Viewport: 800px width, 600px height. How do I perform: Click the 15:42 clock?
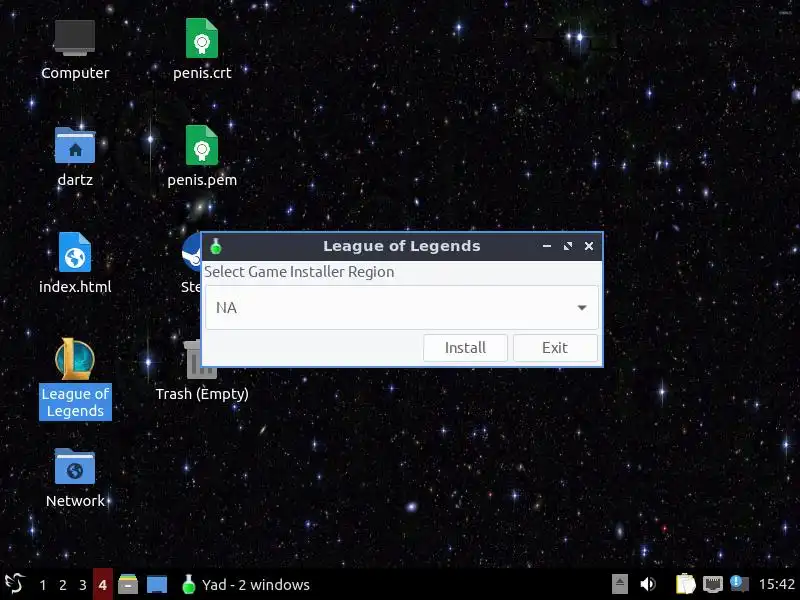tap(777, 584)
